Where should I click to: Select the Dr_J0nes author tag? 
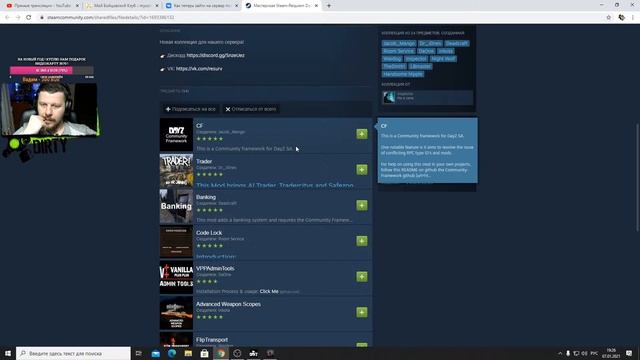[430, 43]
